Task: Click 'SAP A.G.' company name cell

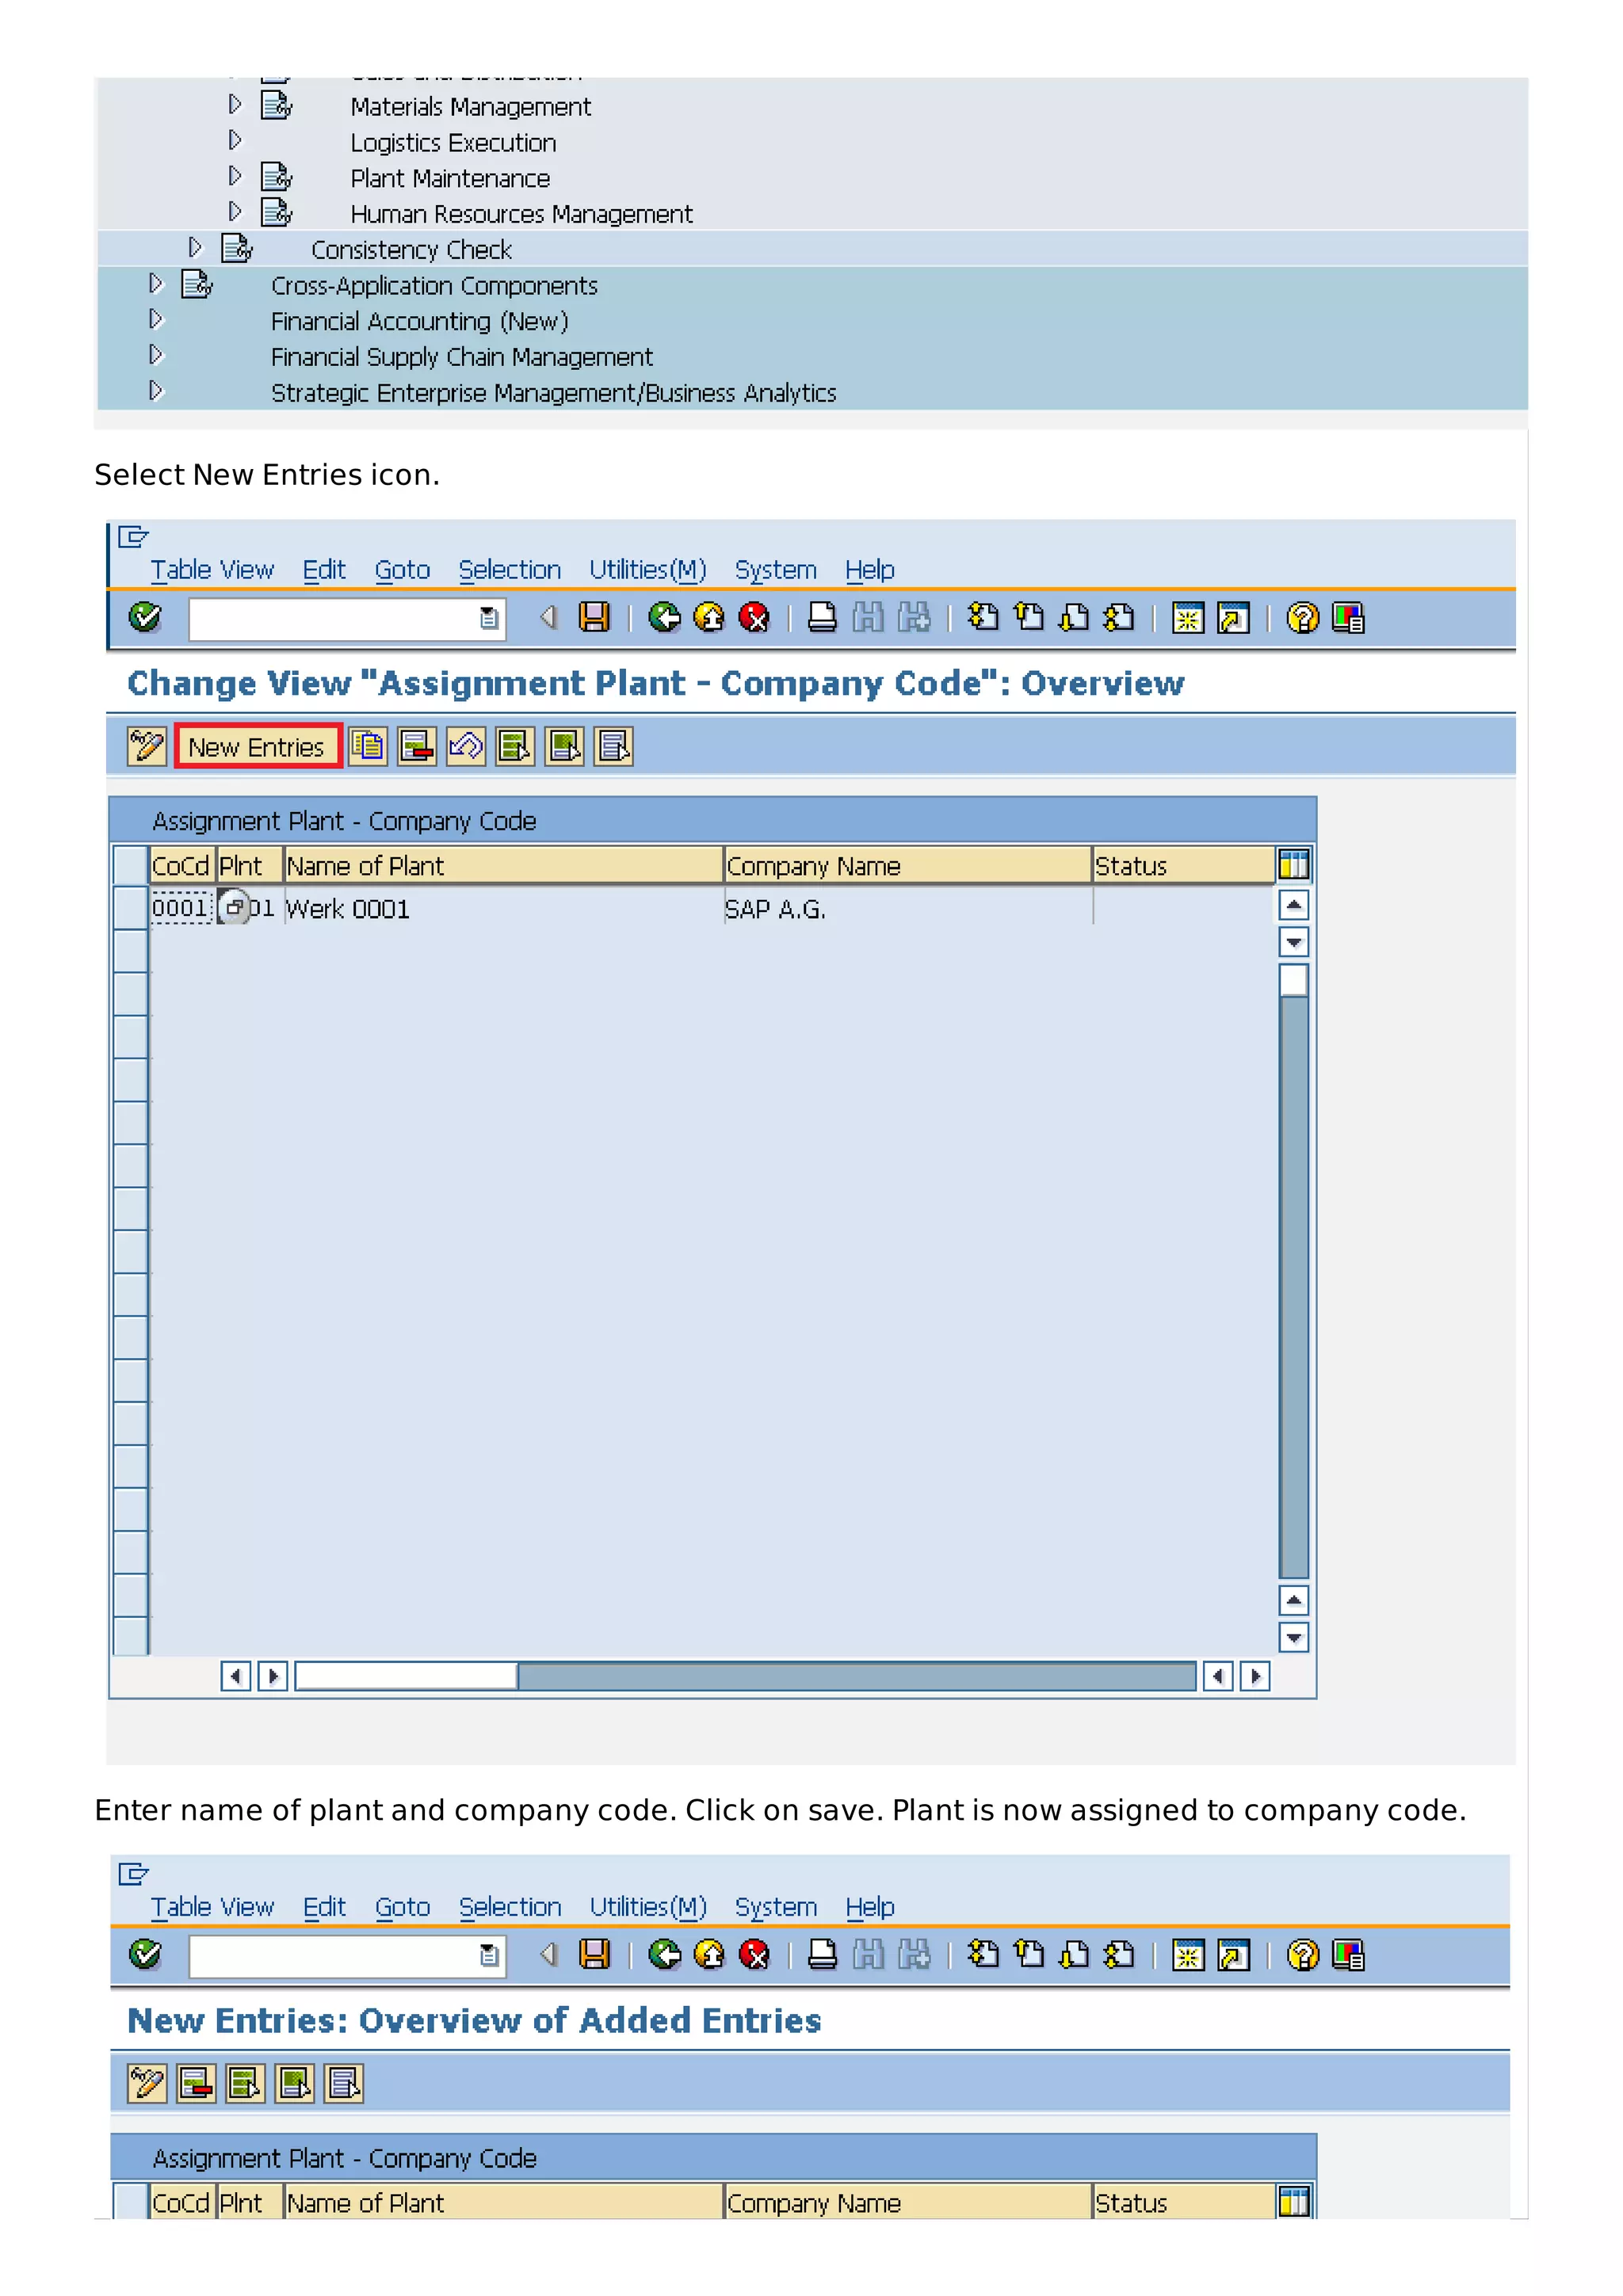Action: pos(908,908)
